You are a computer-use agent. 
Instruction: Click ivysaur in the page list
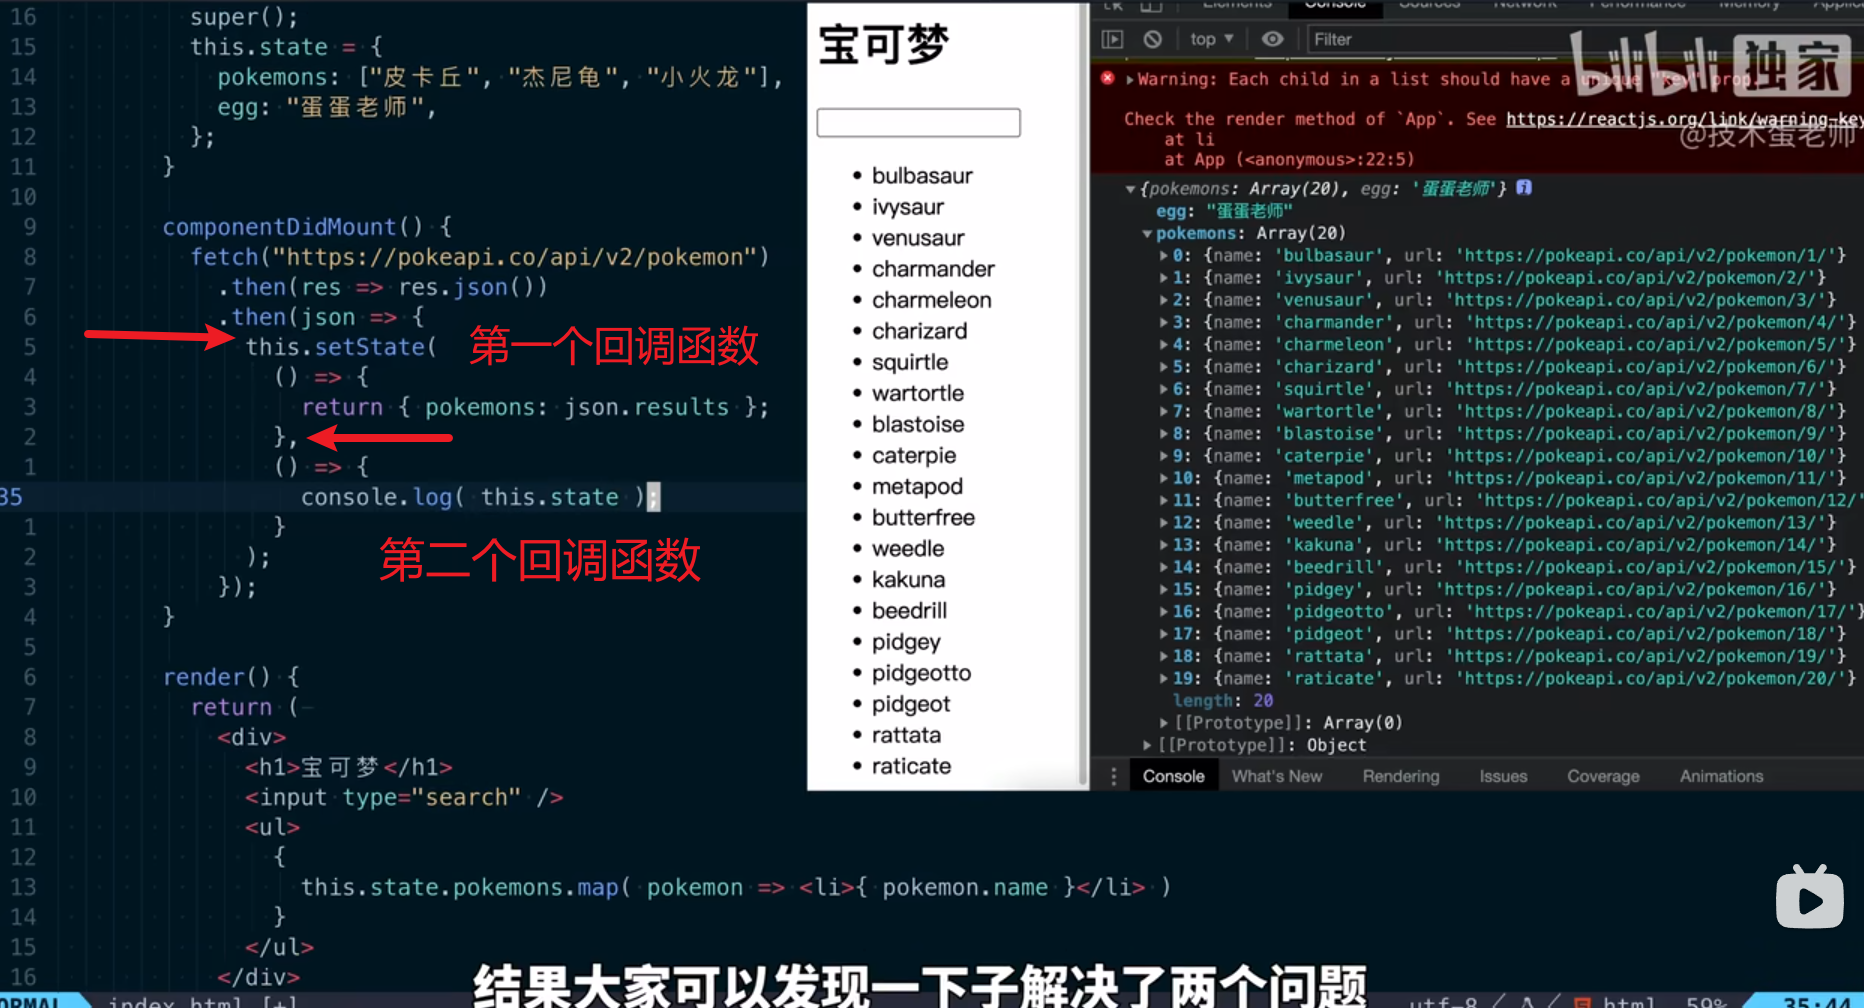click(x=908, y=207)
